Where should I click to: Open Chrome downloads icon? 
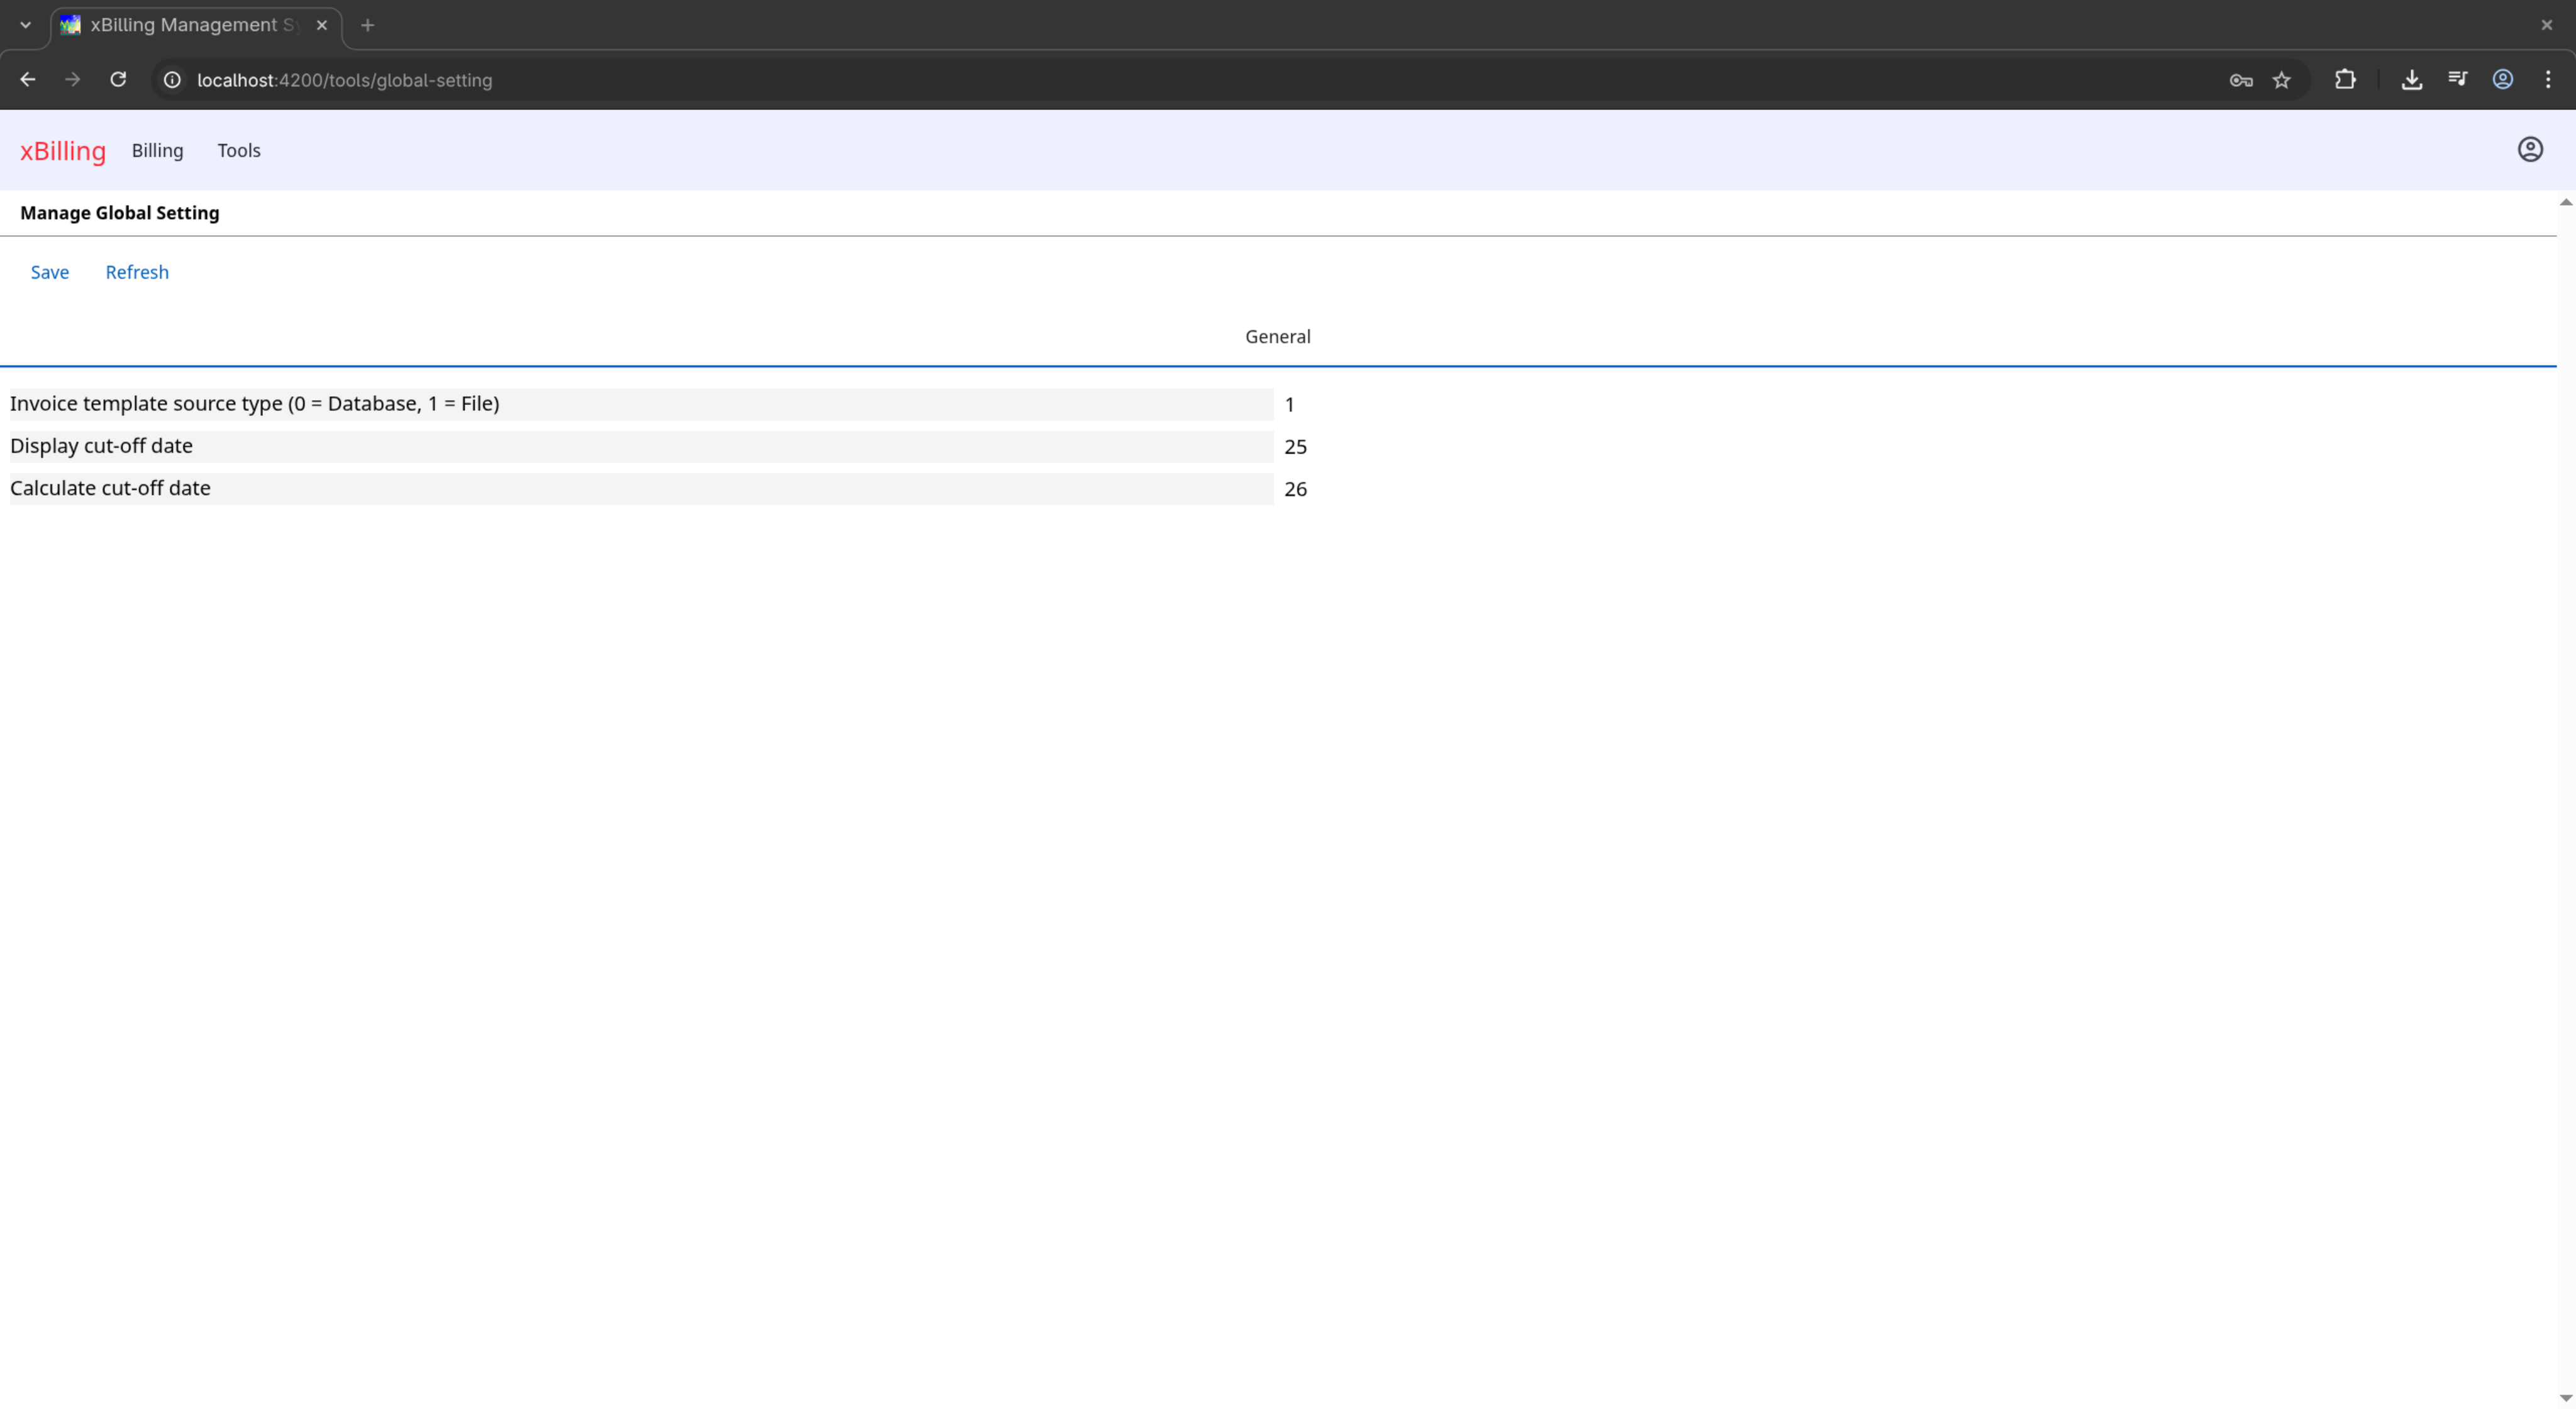click(2411, 80)
